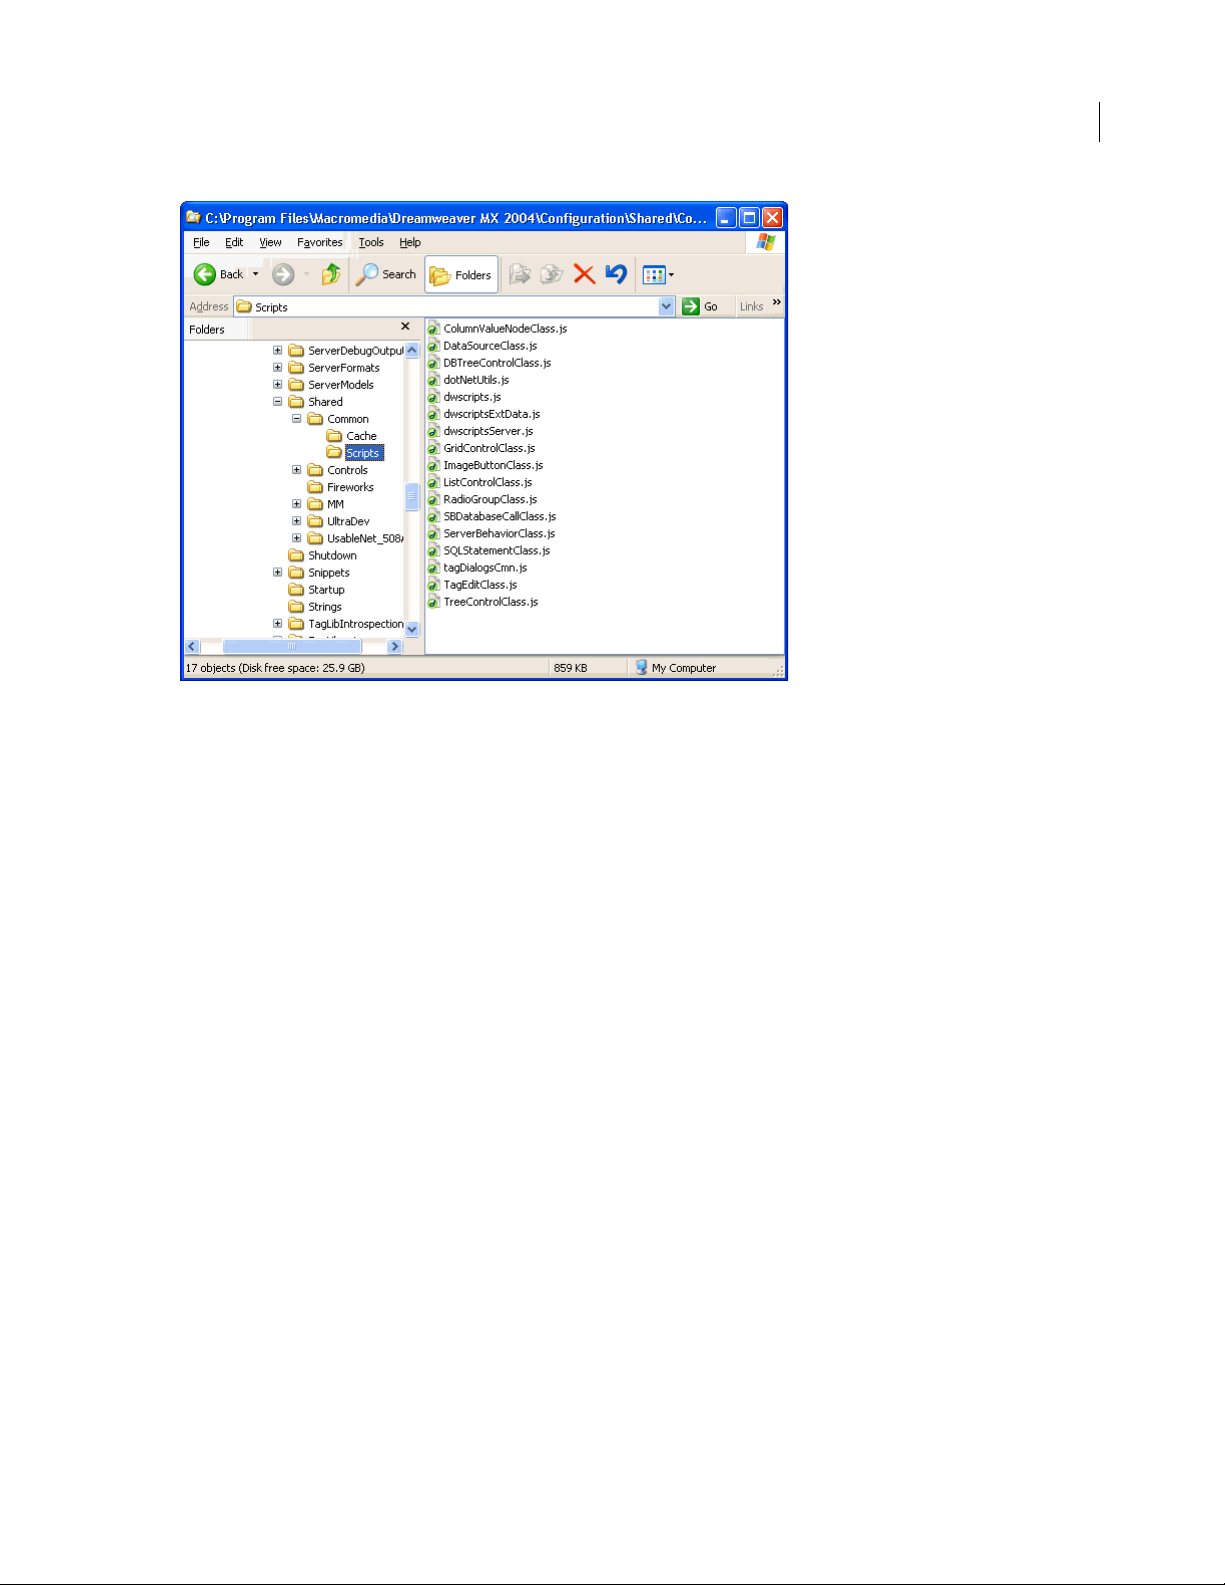Screen dimensions: 1225x1585
Task: Select RadioGroupClass.js file icon
Action: tap(434, 499)
